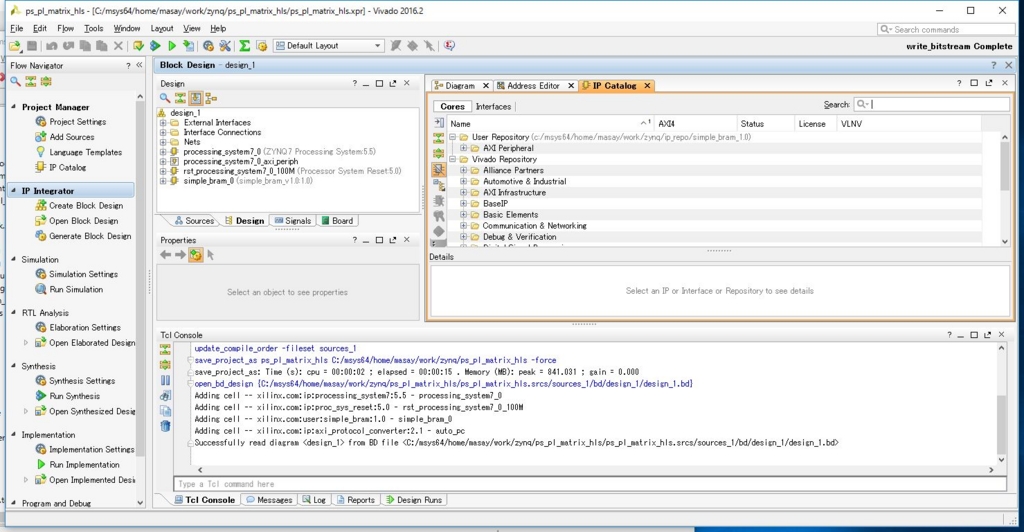Click the wrench tools toolbar icon

225,46
